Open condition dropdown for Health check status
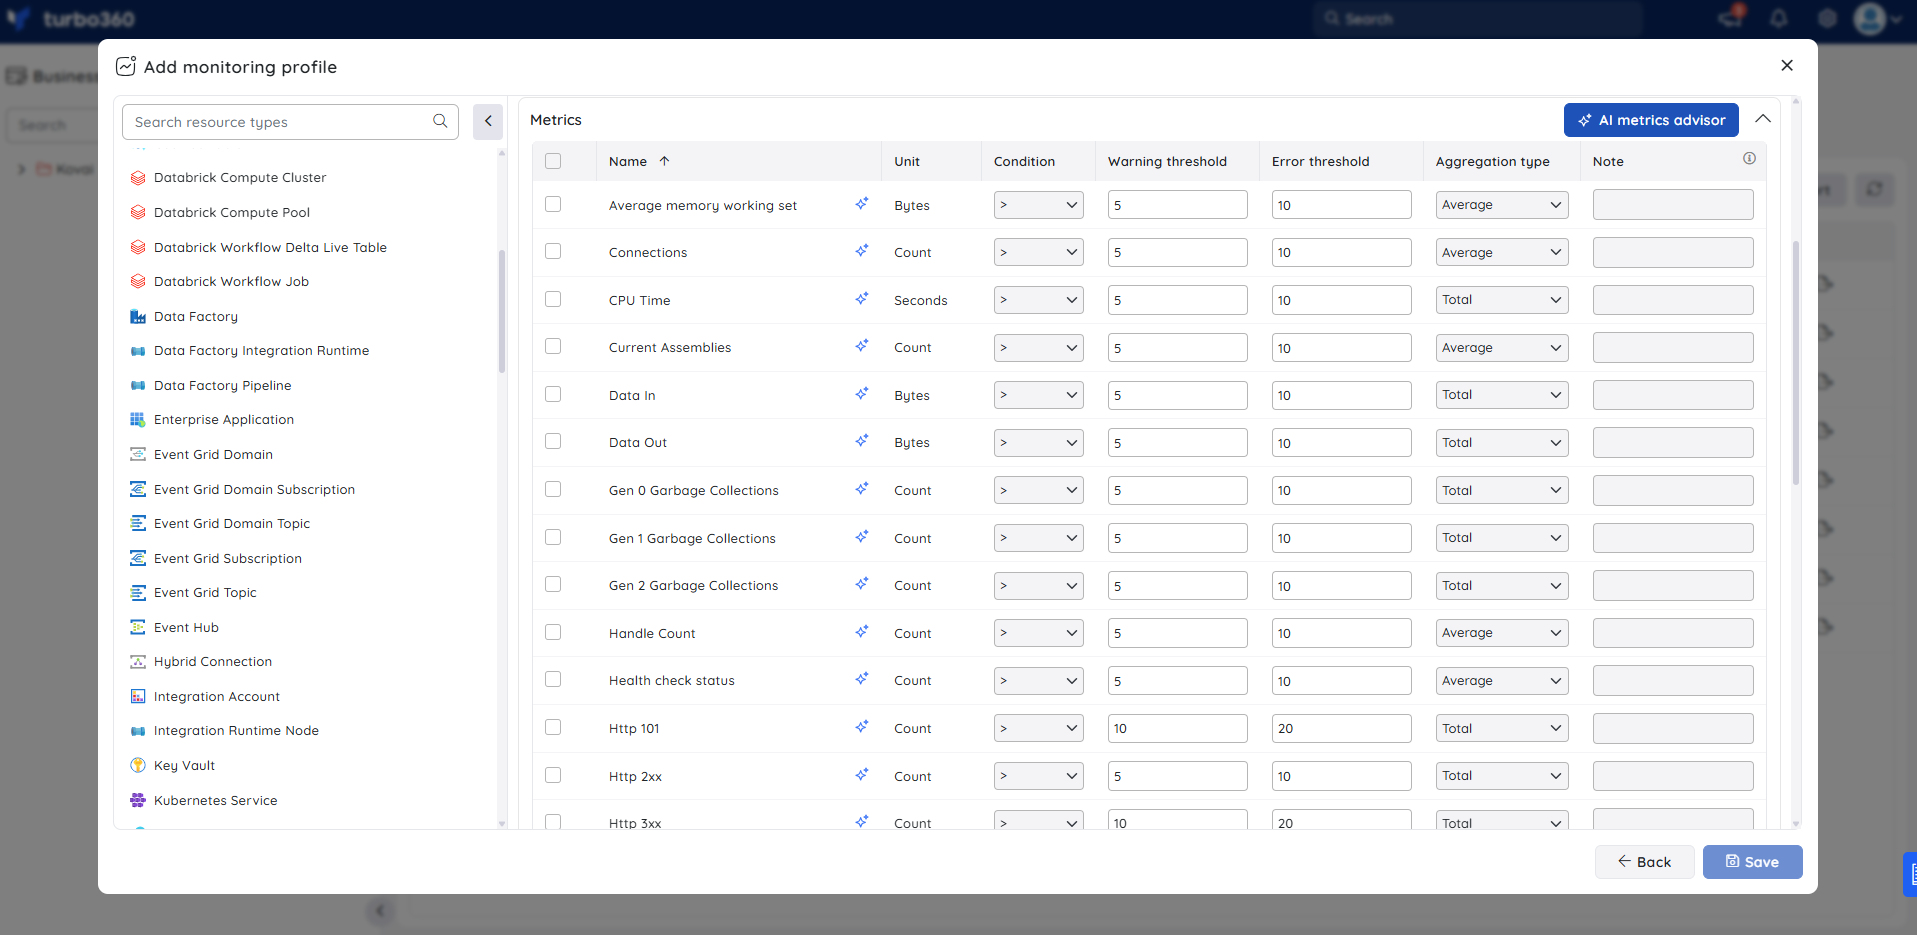This screenshot has width=1917, height=935. 1038,681
